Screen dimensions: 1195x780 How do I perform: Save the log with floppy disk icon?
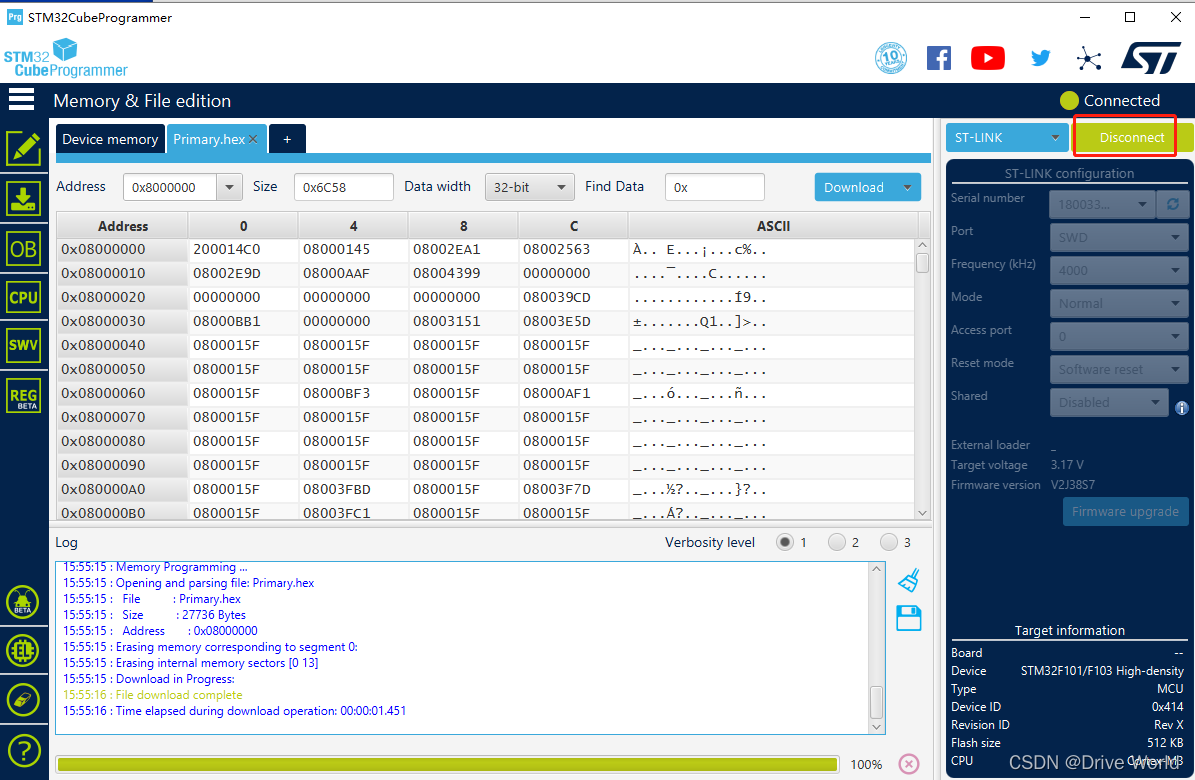coord(908,618)
